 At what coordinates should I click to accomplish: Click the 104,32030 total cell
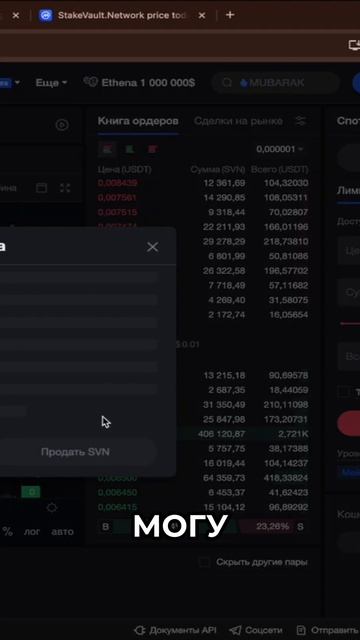coord(286,183)
